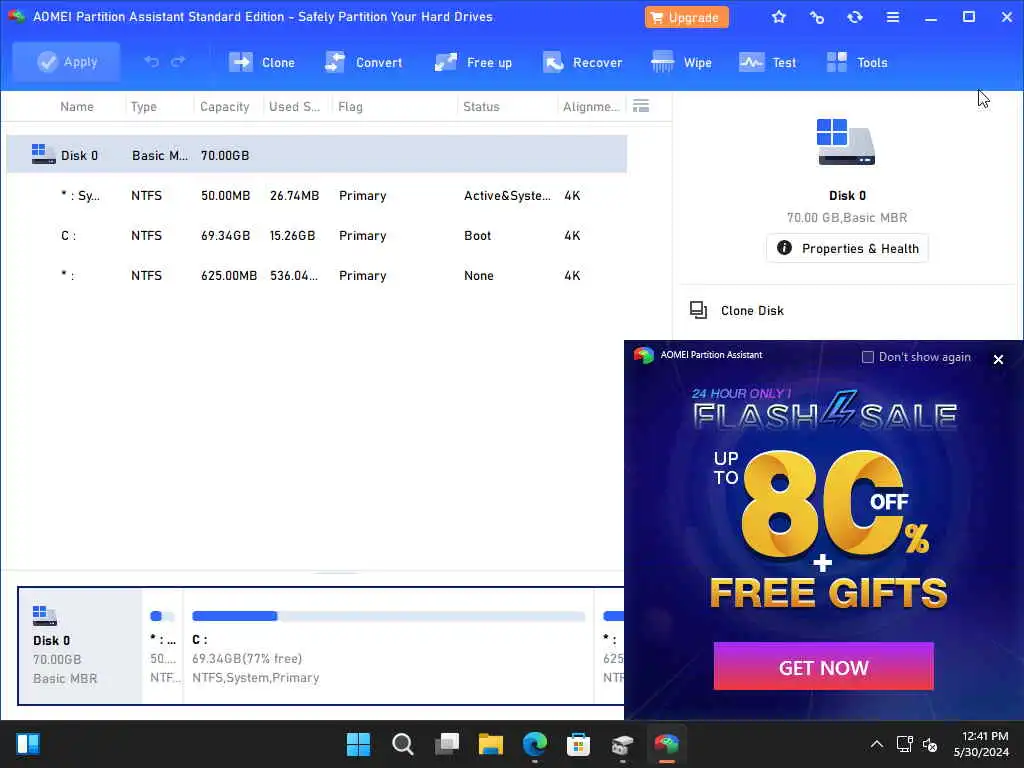
Task: Click the refresh icon in title bar
Action: click(855, 17)
